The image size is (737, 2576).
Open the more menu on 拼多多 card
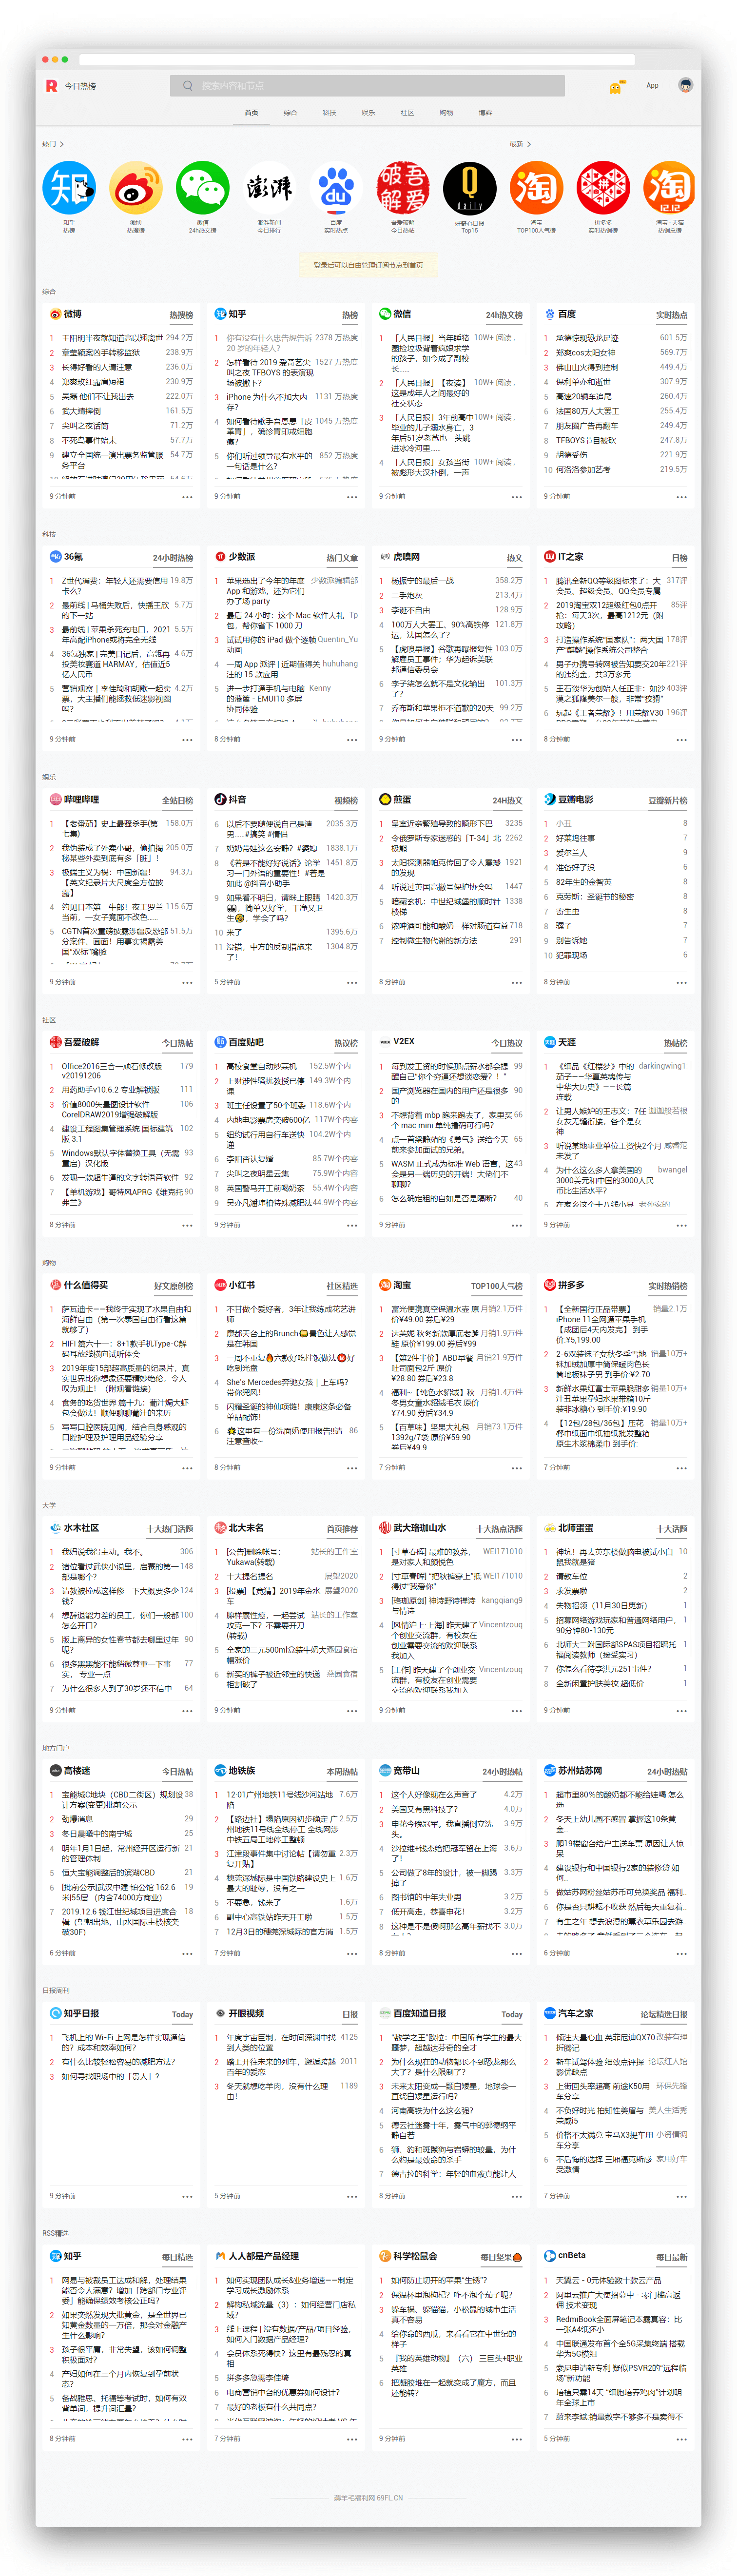pos(681,1468)
